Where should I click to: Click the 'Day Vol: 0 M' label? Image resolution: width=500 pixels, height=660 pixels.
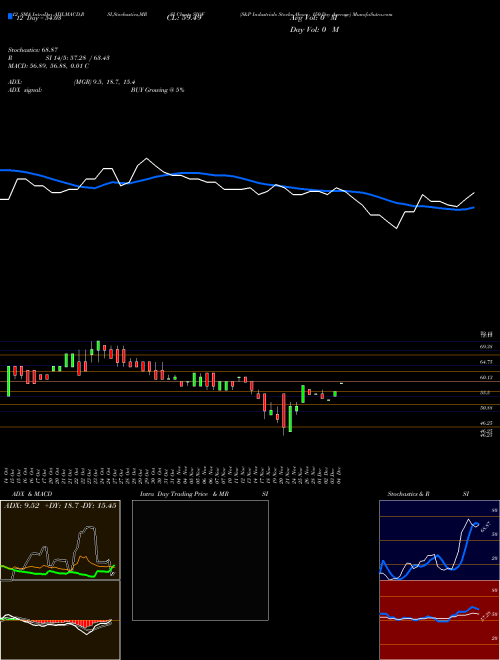point(314,29)
